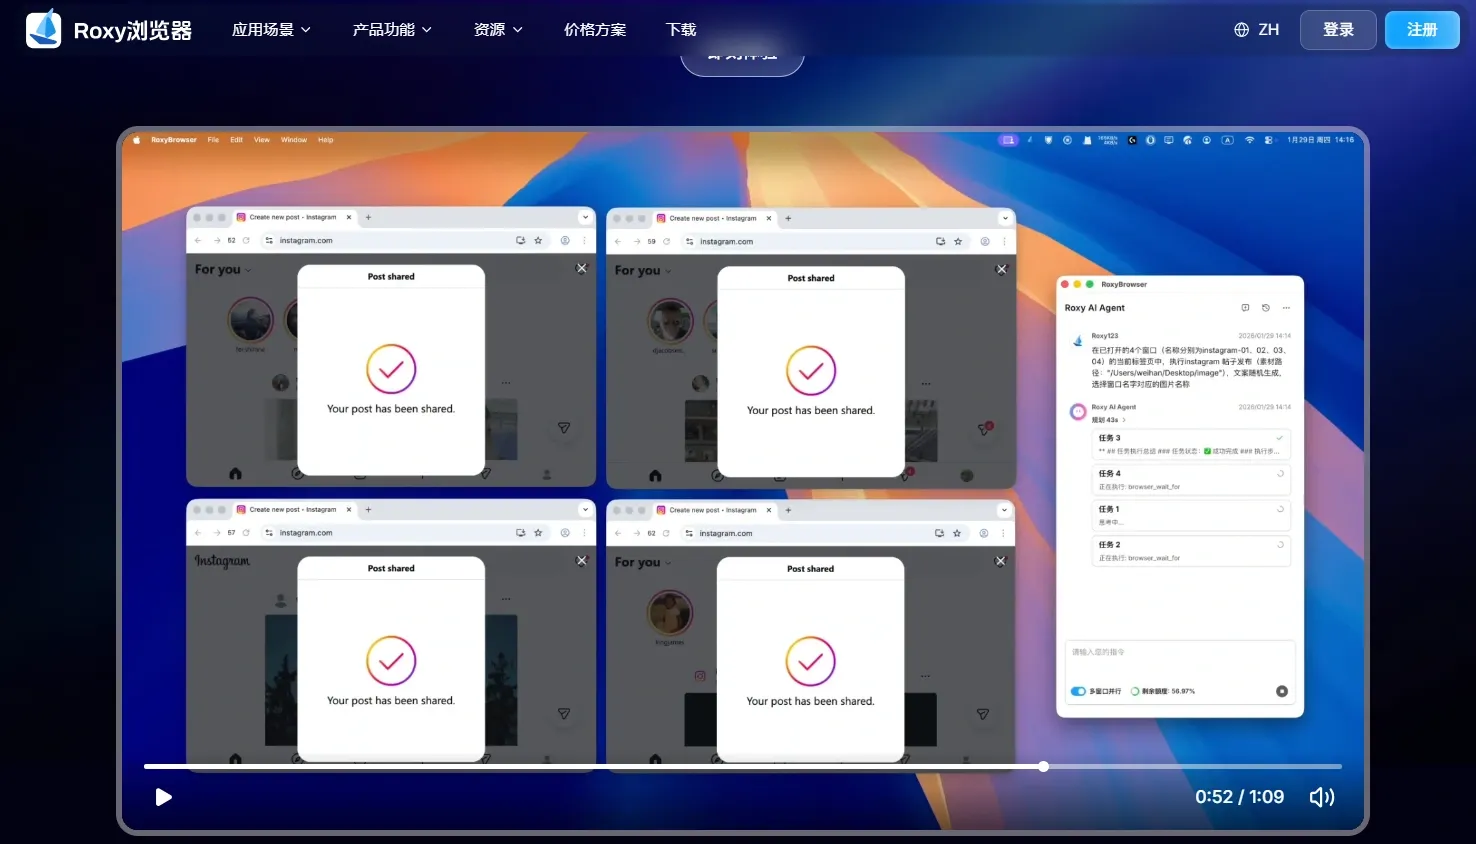Image resolution: width=1476 pixels, height=844 pixels.
Task: Open a new tab in window 52
Action: (368, 217)
